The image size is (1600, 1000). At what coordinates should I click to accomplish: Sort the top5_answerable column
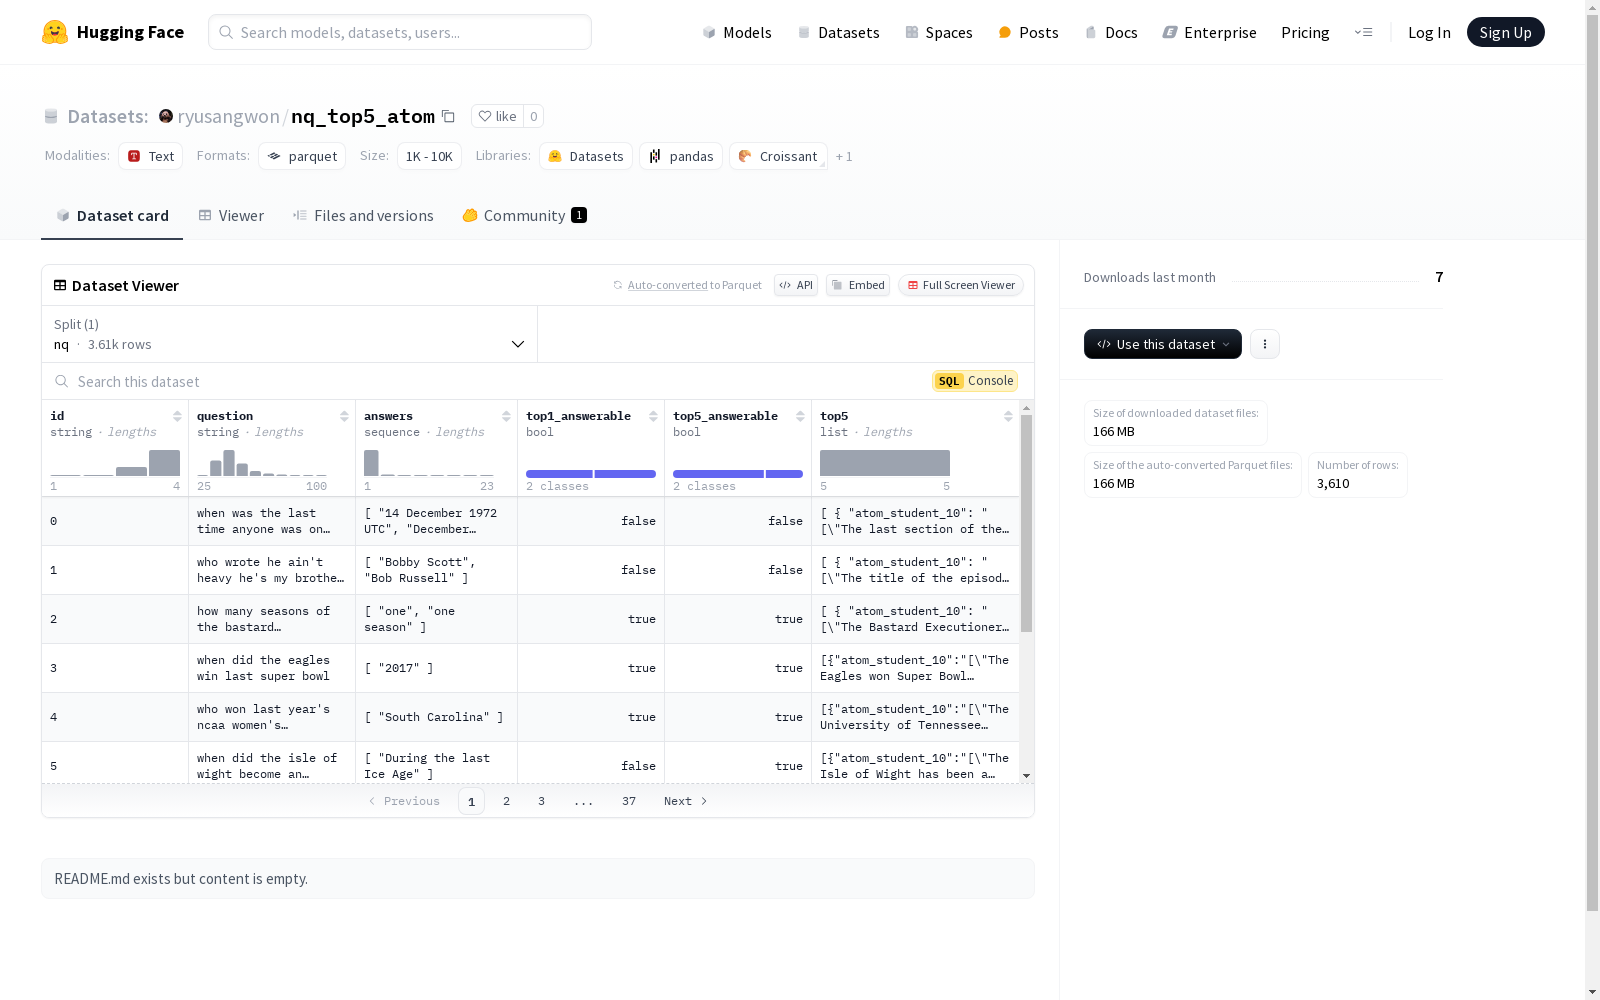click(x=800, y=416)
